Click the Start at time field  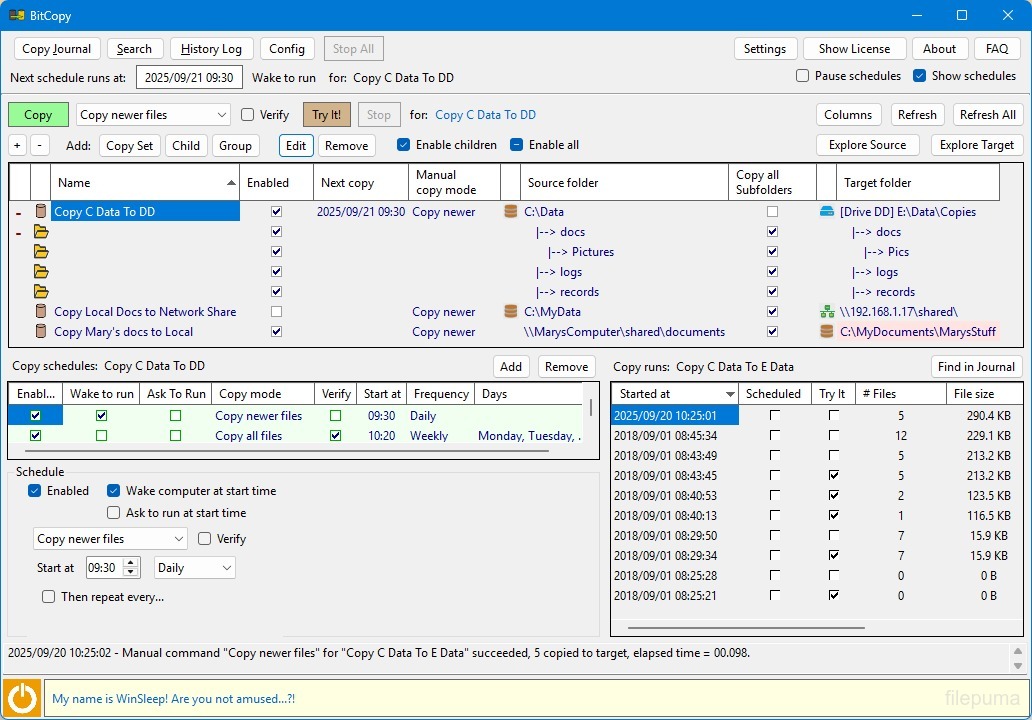(104, 568)
